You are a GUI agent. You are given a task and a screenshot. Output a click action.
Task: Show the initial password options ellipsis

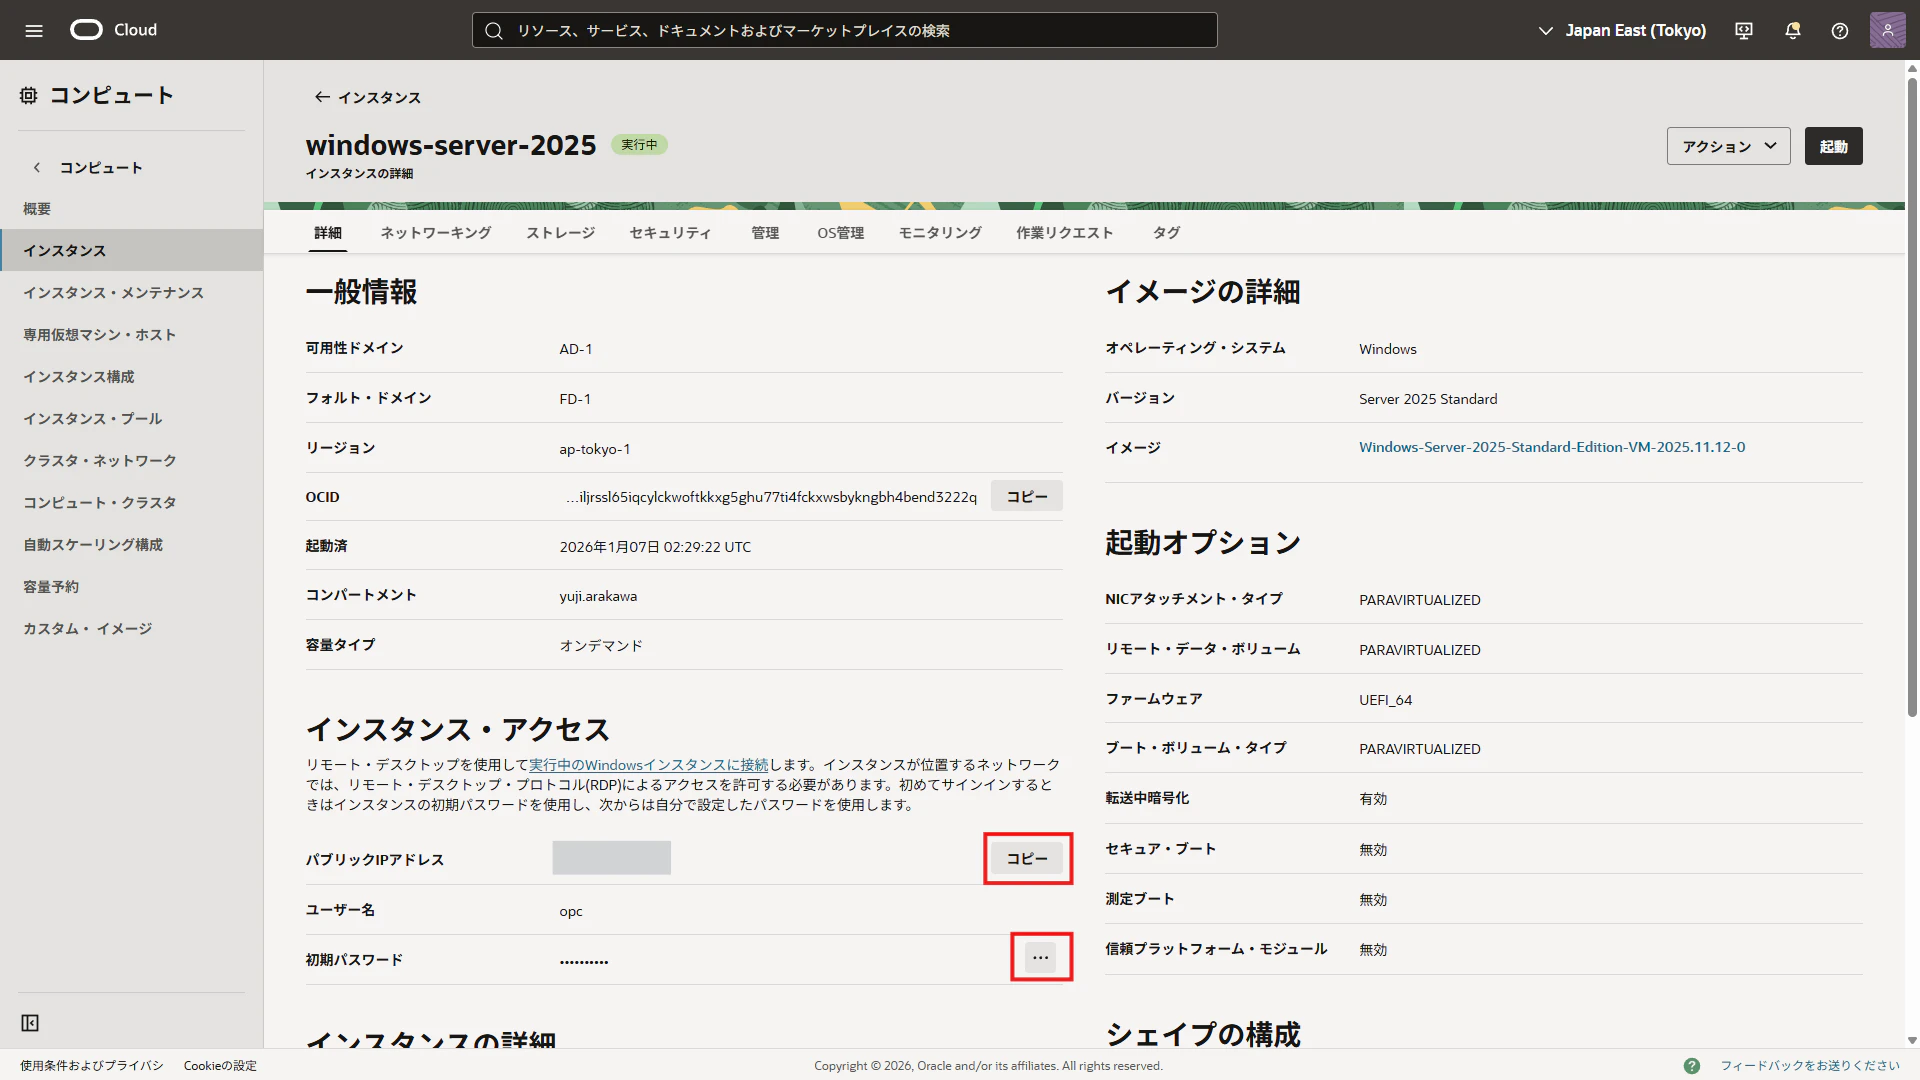[1041, 958]
